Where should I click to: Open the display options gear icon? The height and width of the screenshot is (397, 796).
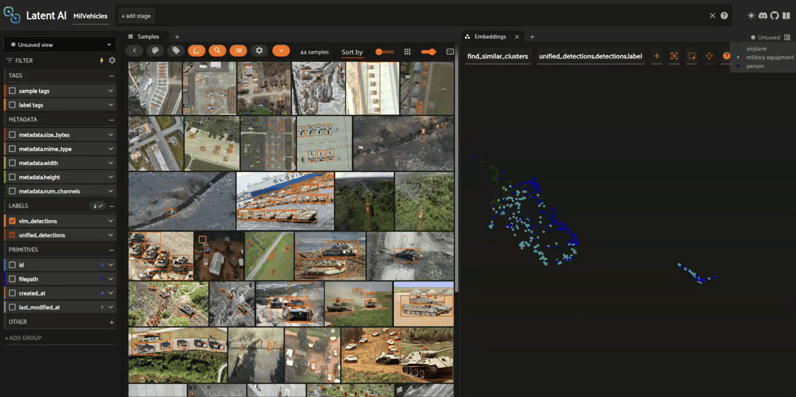pos(259,51)
